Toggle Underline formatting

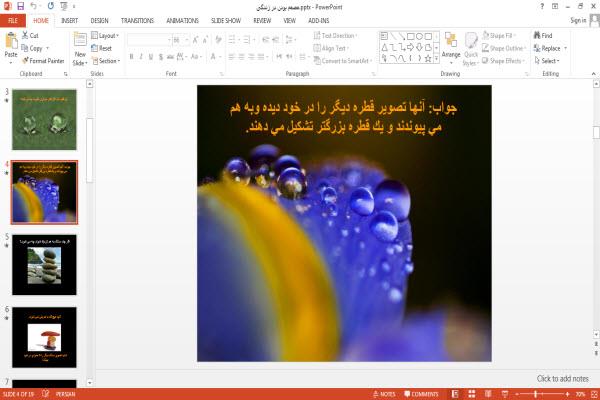(x=150, y=57)
